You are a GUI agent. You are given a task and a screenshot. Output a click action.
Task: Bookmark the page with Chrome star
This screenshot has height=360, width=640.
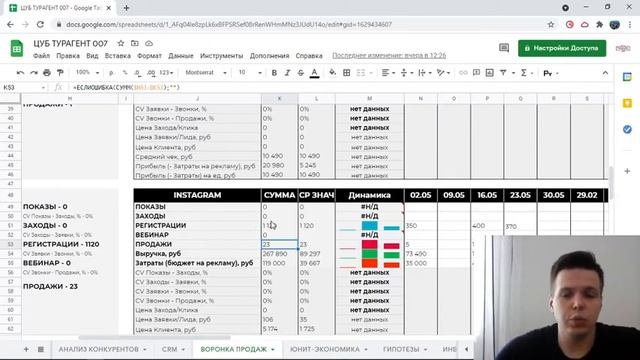tap(551, 24)
